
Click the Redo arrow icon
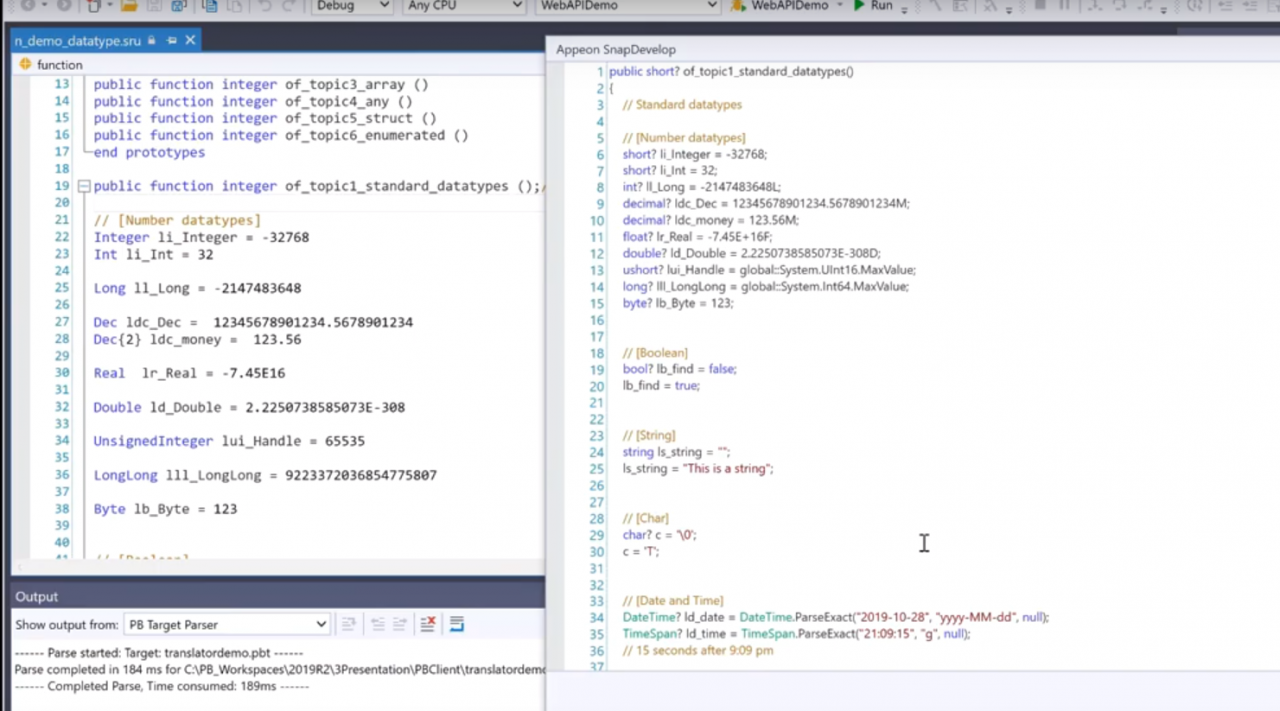[291, 6]
